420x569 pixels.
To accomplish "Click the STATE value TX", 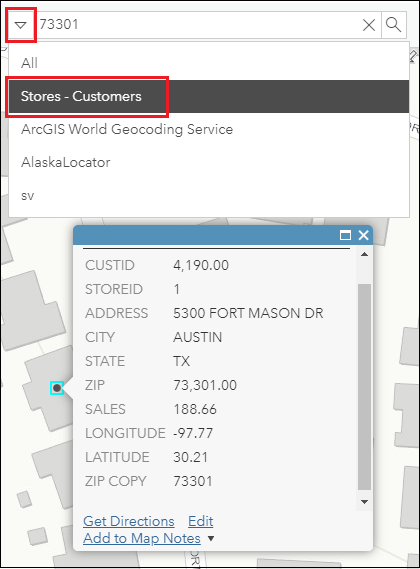I will click(x=182, y=361).
